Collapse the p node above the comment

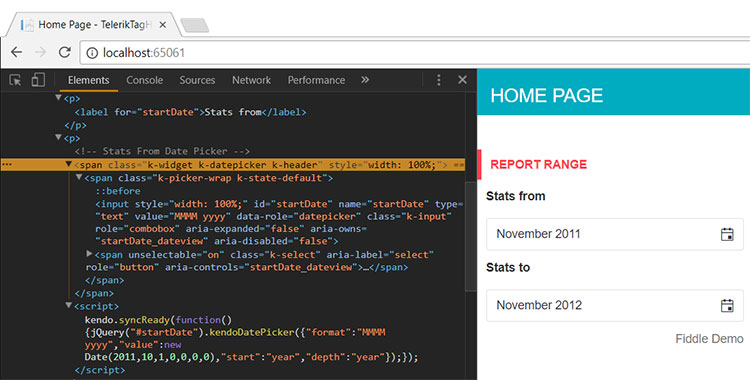[x=58, y=138]
